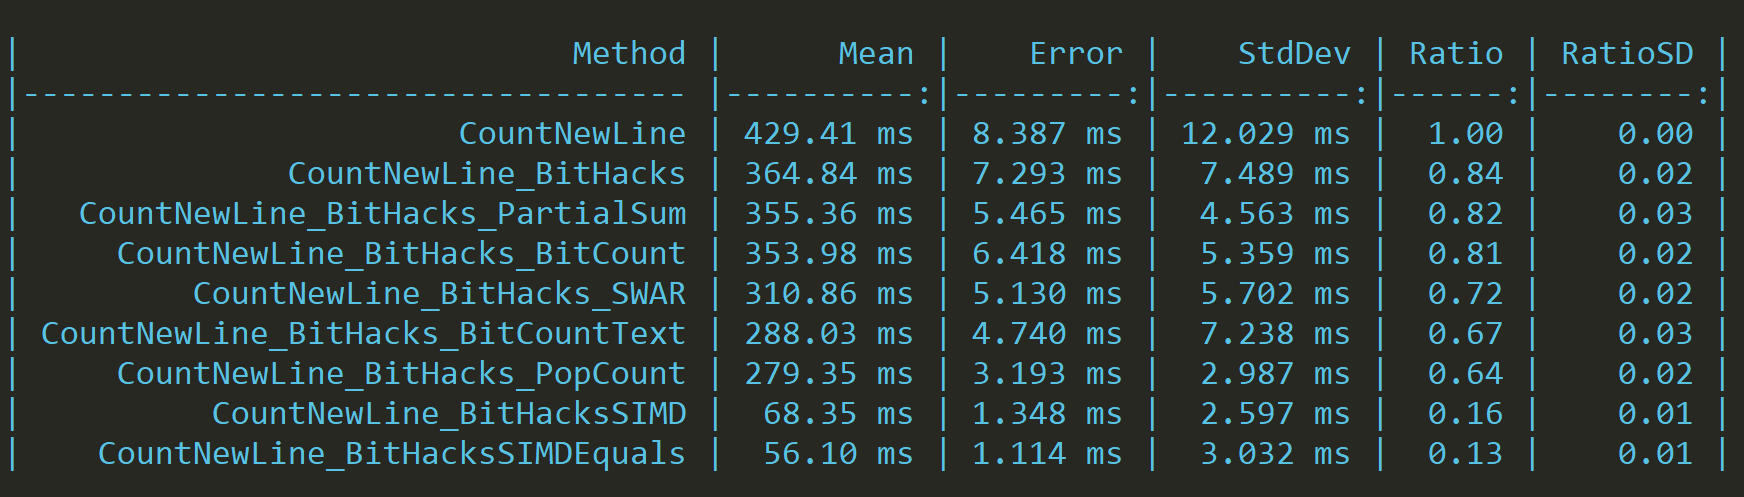Click the RatioSD column header
1744x497 pixels.
point(1627,53)
